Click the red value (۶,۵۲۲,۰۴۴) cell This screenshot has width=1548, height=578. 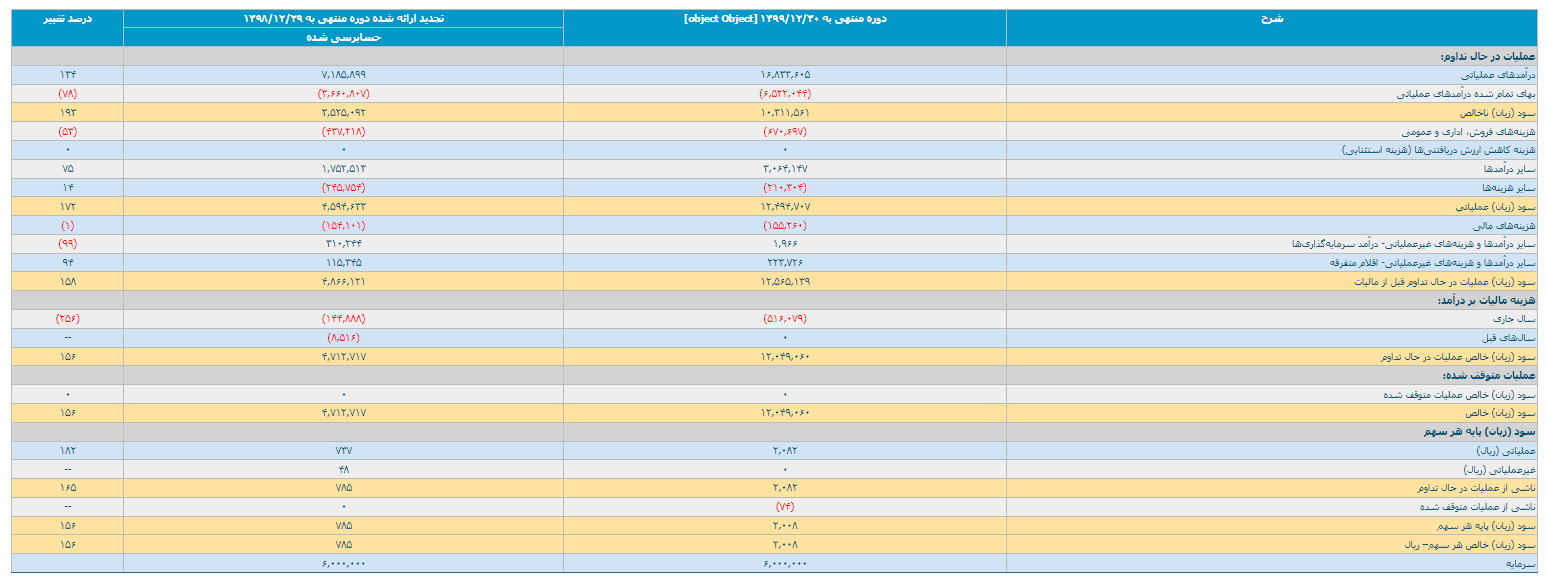(x=784, y=94)
